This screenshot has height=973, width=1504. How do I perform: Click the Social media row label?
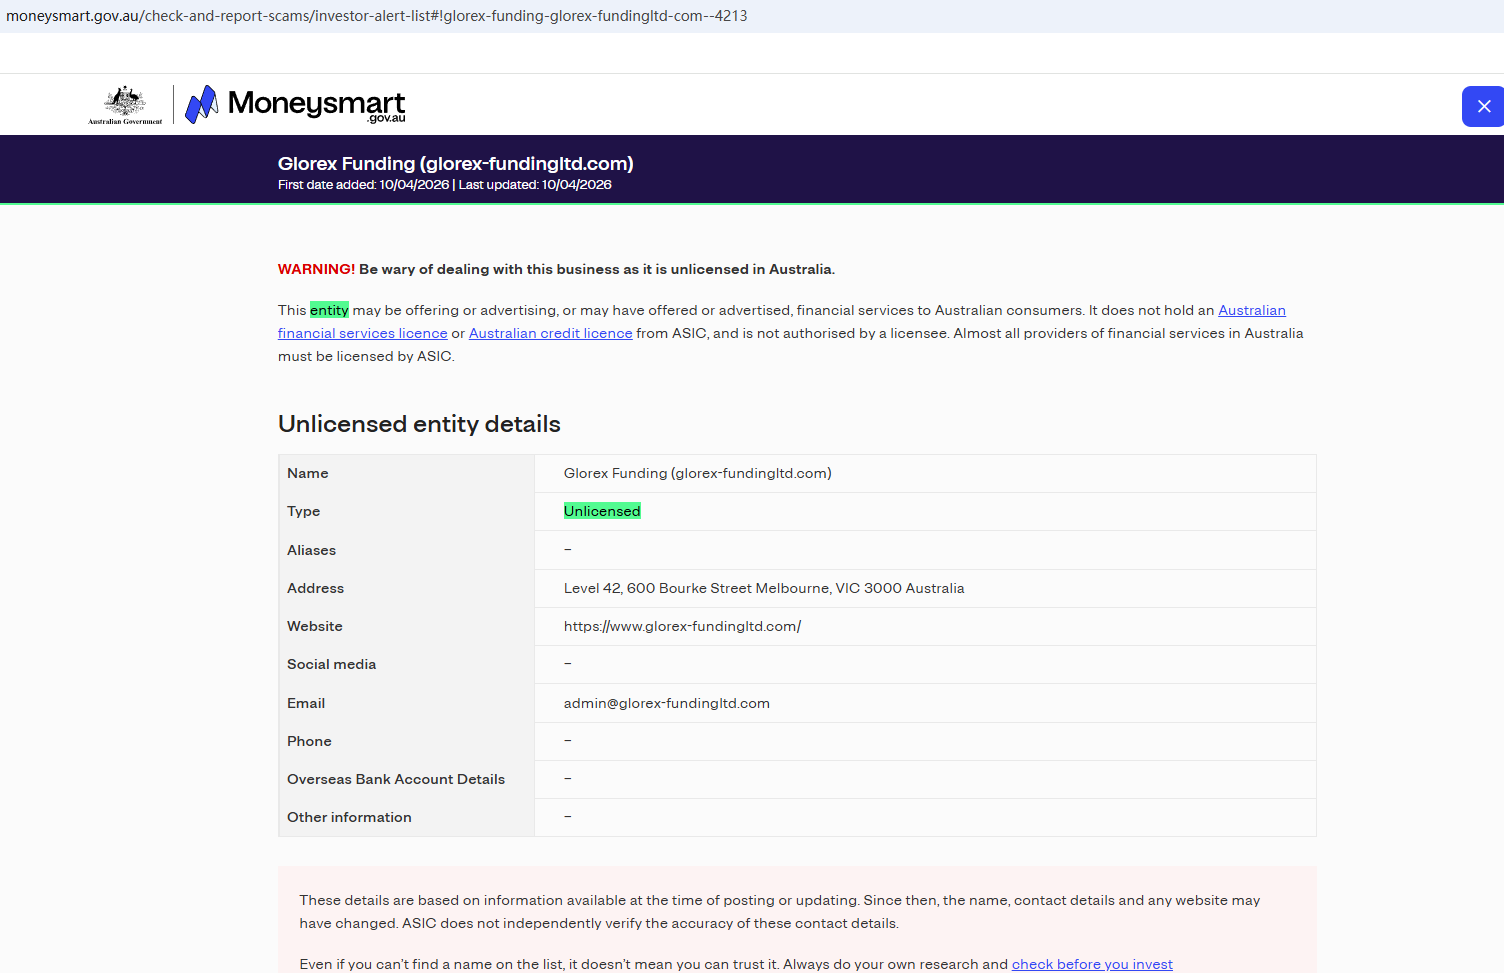[332, 664]
